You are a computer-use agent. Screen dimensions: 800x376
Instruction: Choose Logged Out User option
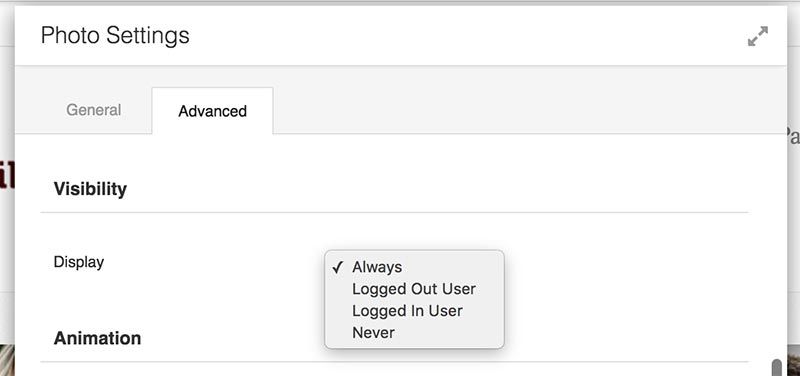pos(414,289)
